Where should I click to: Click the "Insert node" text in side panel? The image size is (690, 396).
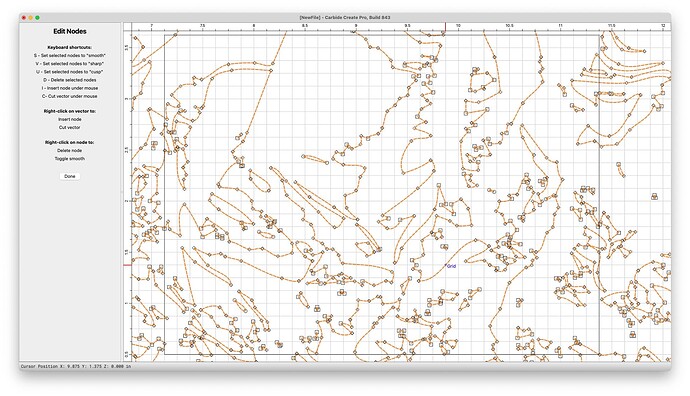click(70, 119)
